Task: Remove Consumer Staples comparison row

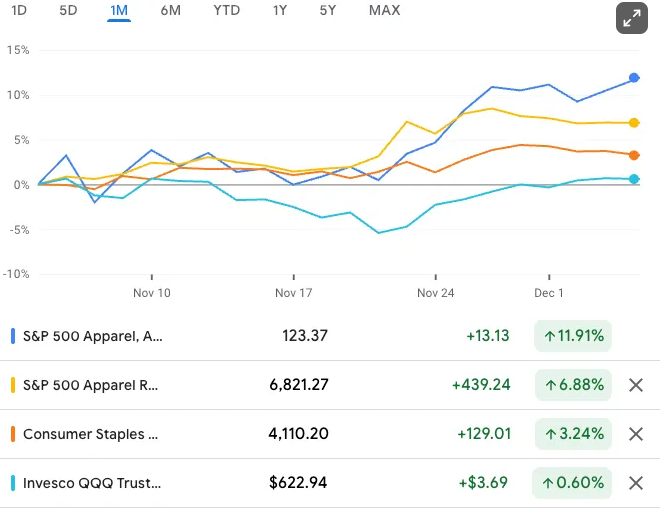Action: point(635,434)
